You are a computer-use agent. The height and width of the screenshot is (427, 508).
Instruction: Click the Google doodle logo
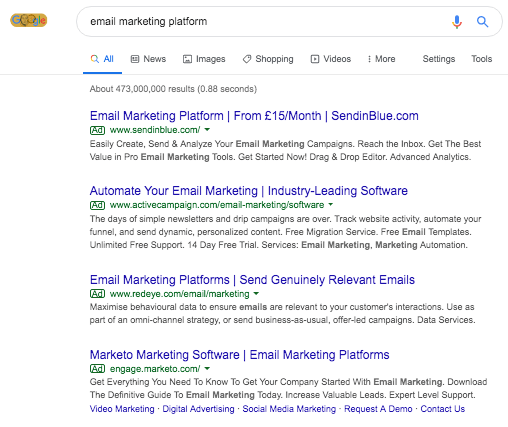click(29, 20)
